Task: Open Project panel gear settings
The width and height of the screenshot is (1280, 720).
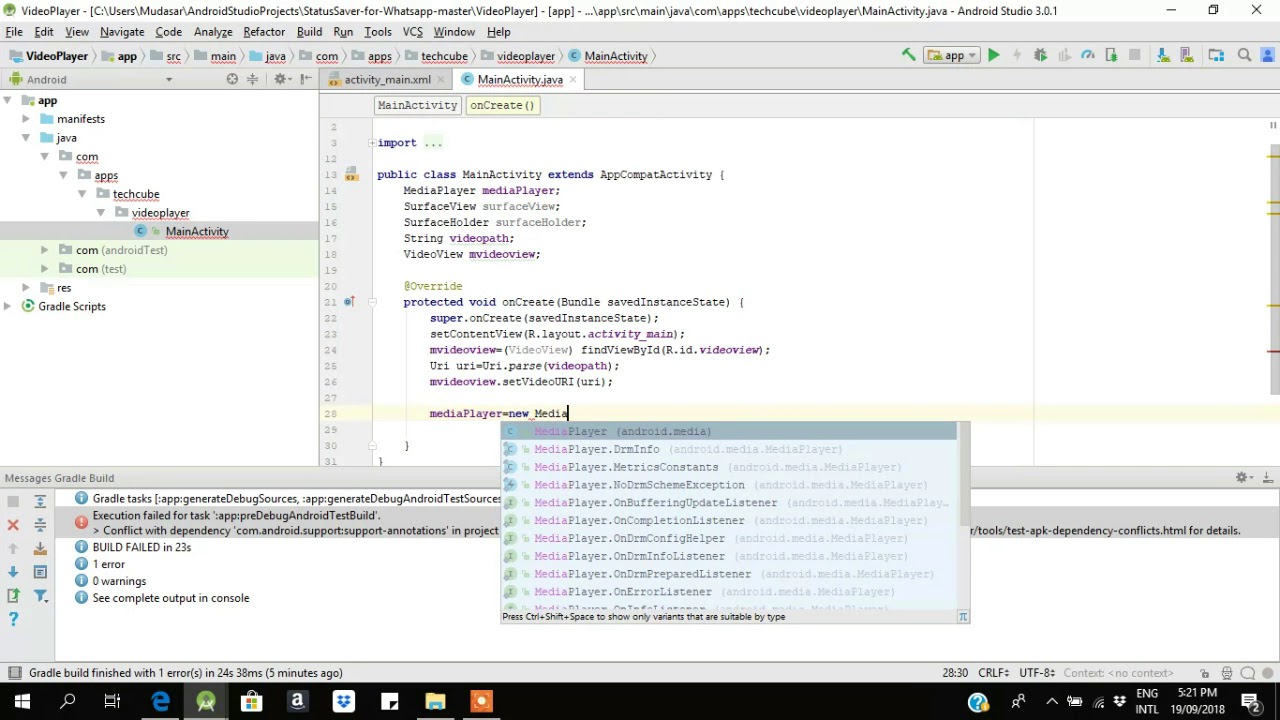Action: click(x=281, y=79)
